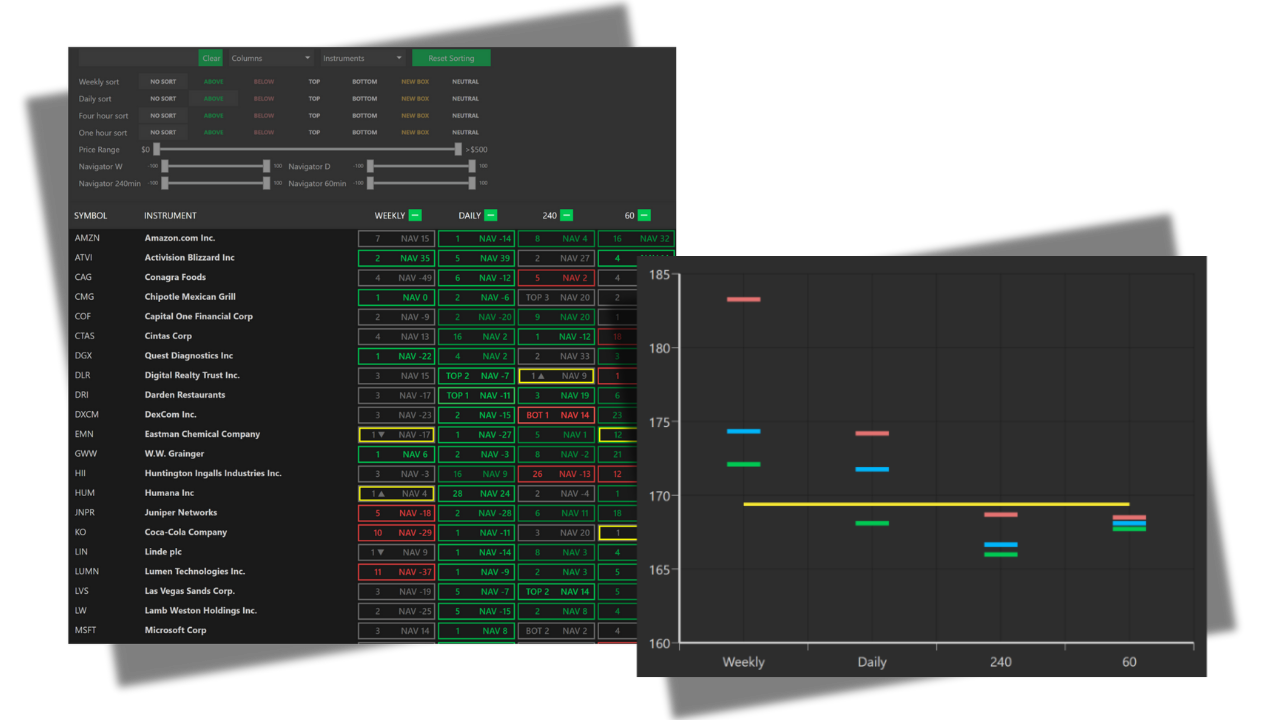The image size is (1280, 720).
Task: Select the Linde plc instrument name
Action: 163,552
